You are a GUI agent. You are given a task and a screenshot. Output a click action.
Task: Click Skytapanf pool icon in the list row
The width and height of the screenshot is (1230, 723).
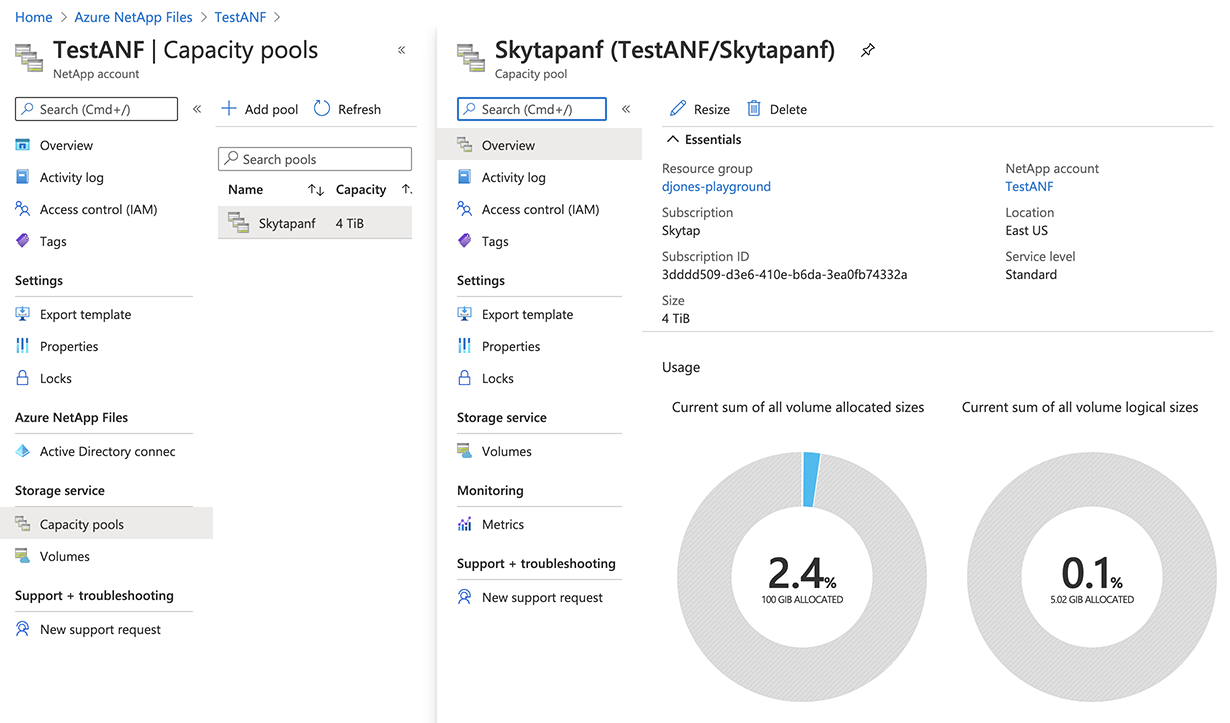click(238, 222)
